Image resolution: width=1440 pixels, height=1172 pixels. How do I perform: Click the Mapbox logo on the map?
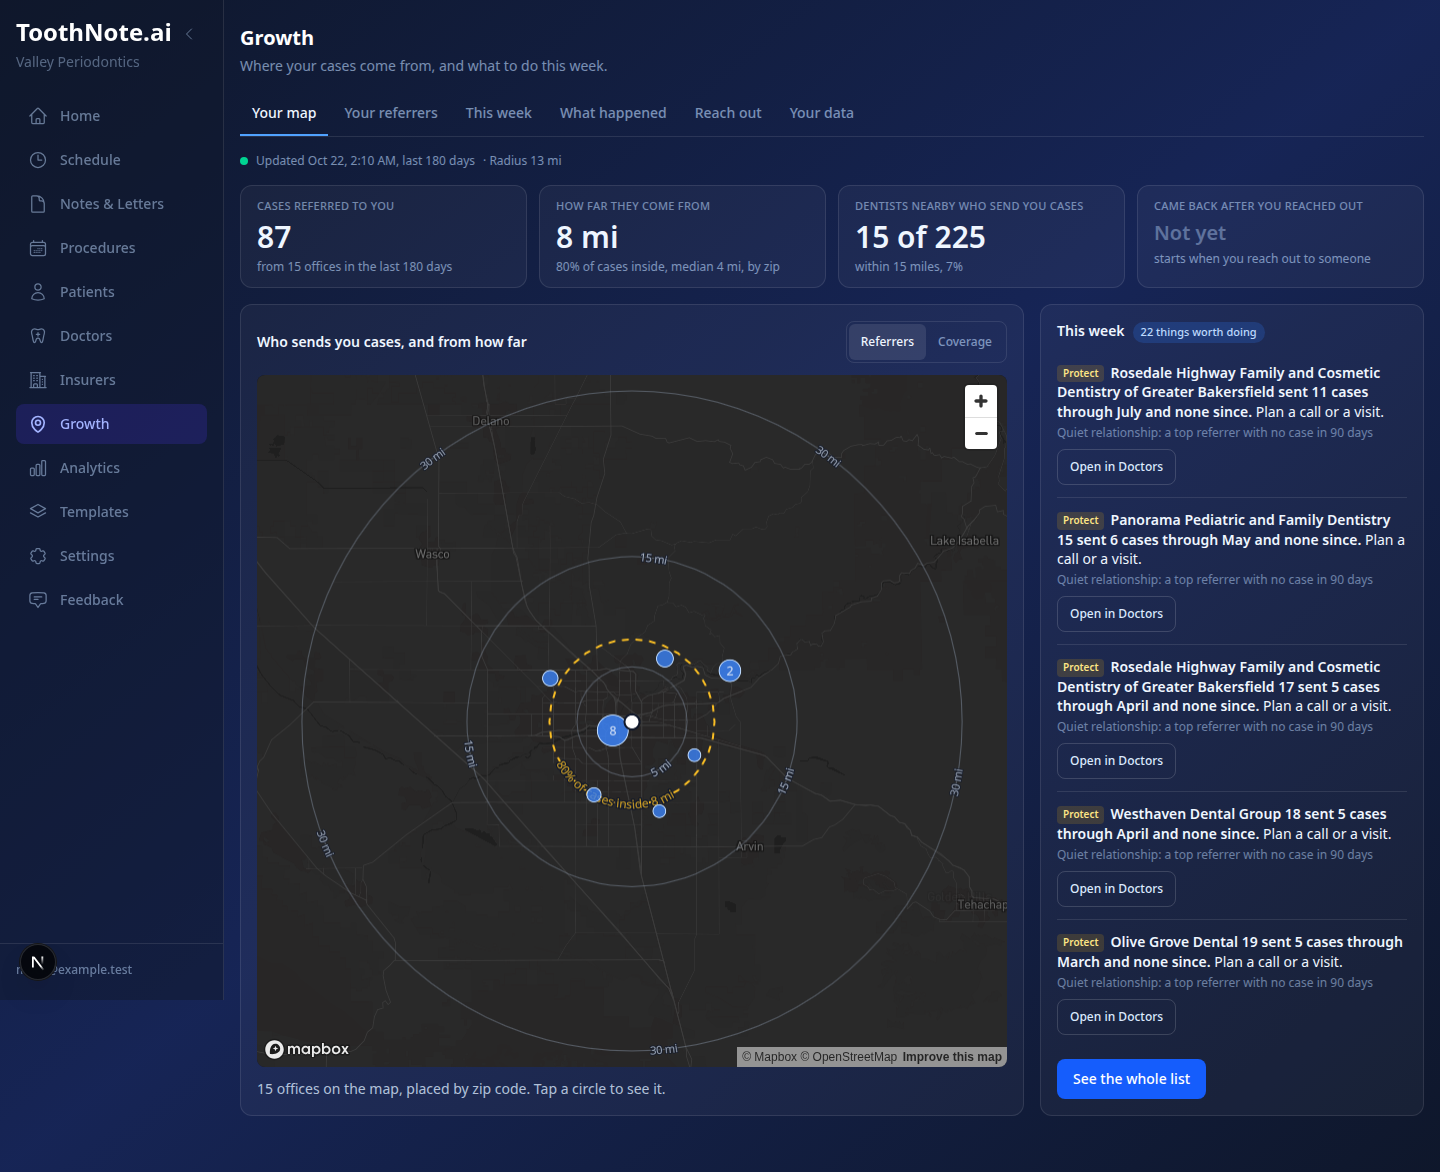coord(307,1049)
